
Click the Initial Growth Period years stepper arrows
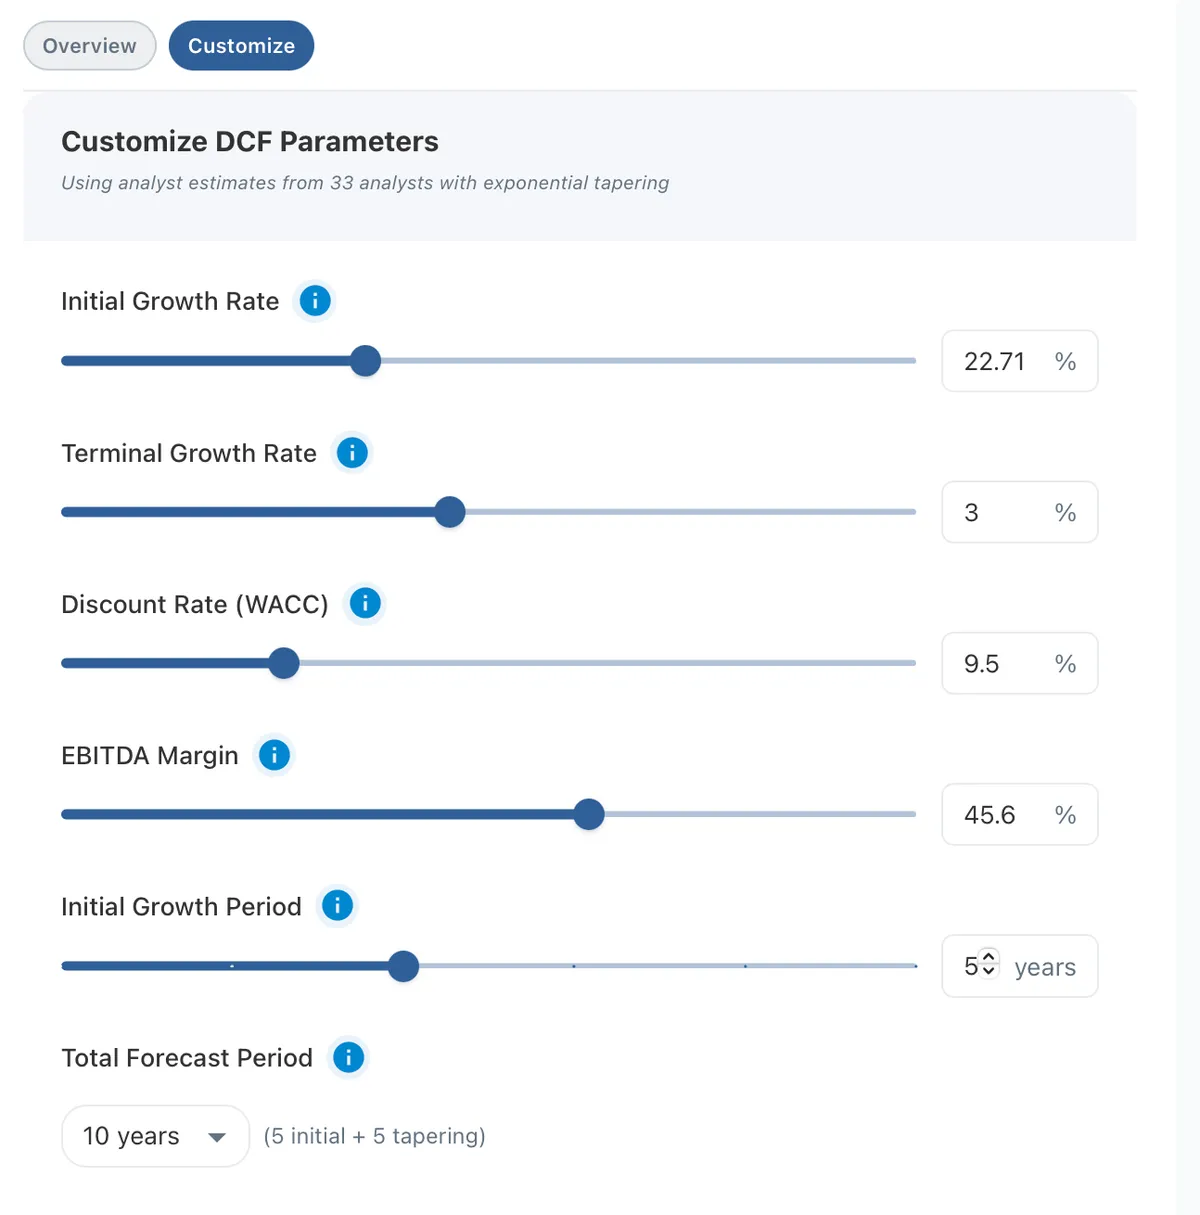[x=989, y=962]
